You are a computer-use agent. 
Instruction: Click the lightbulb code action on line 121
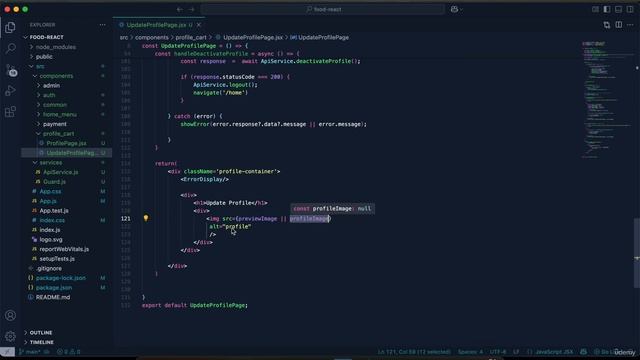click(x=146, y=218)
